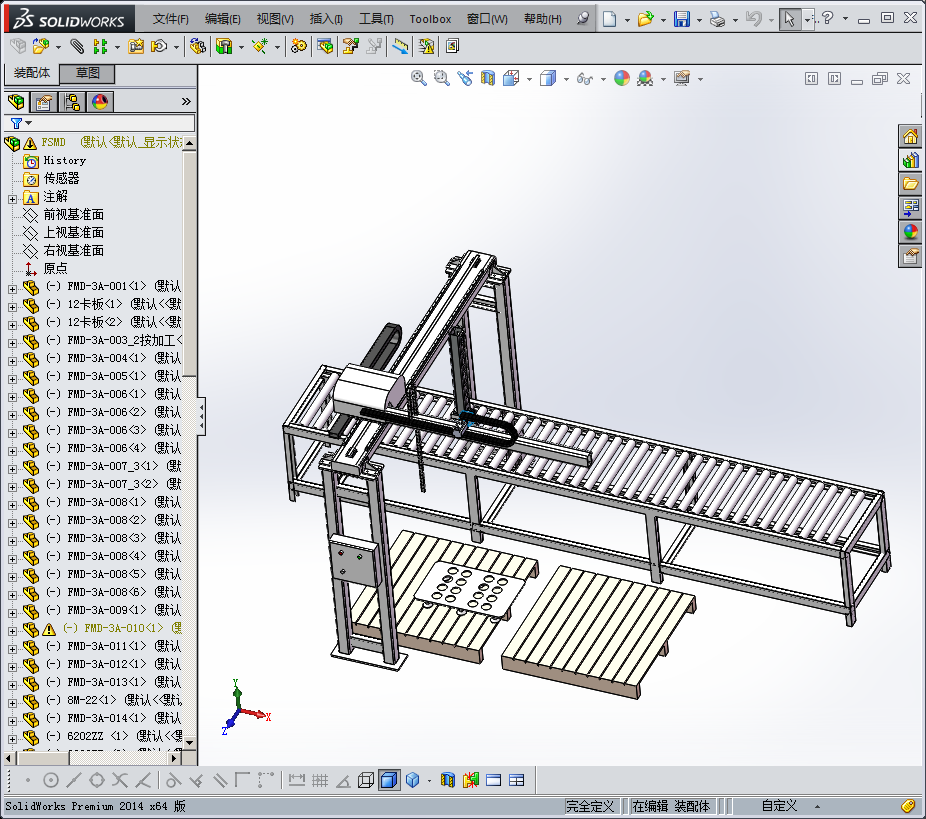Click the Linear Component Pattern icon

coord(100,46)
